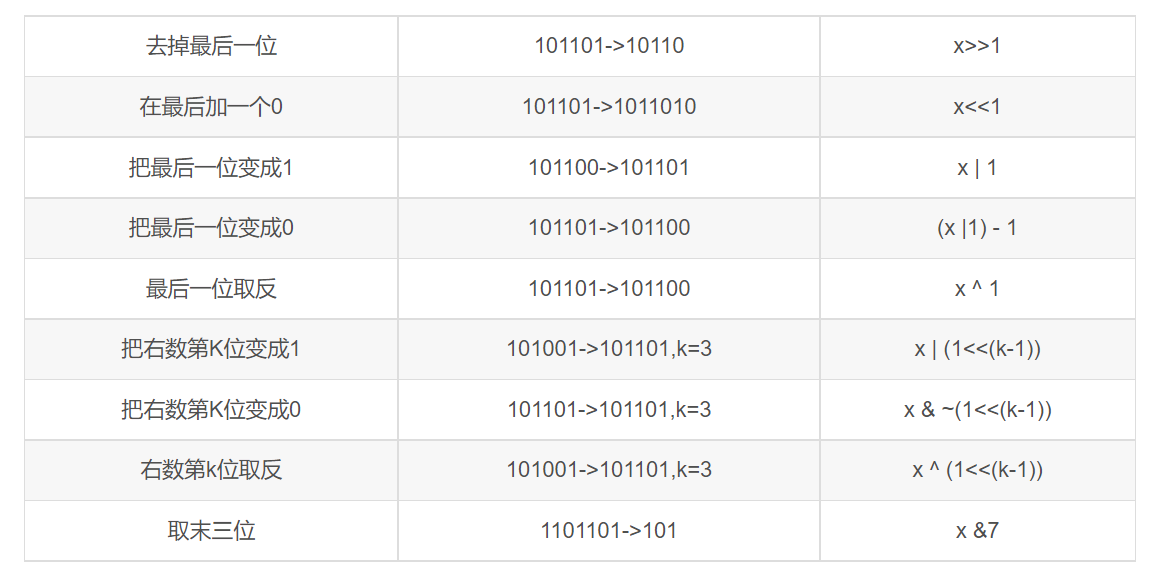Select the 'x &7' expression
1153x573 pixels.
(x=977, y=531)
